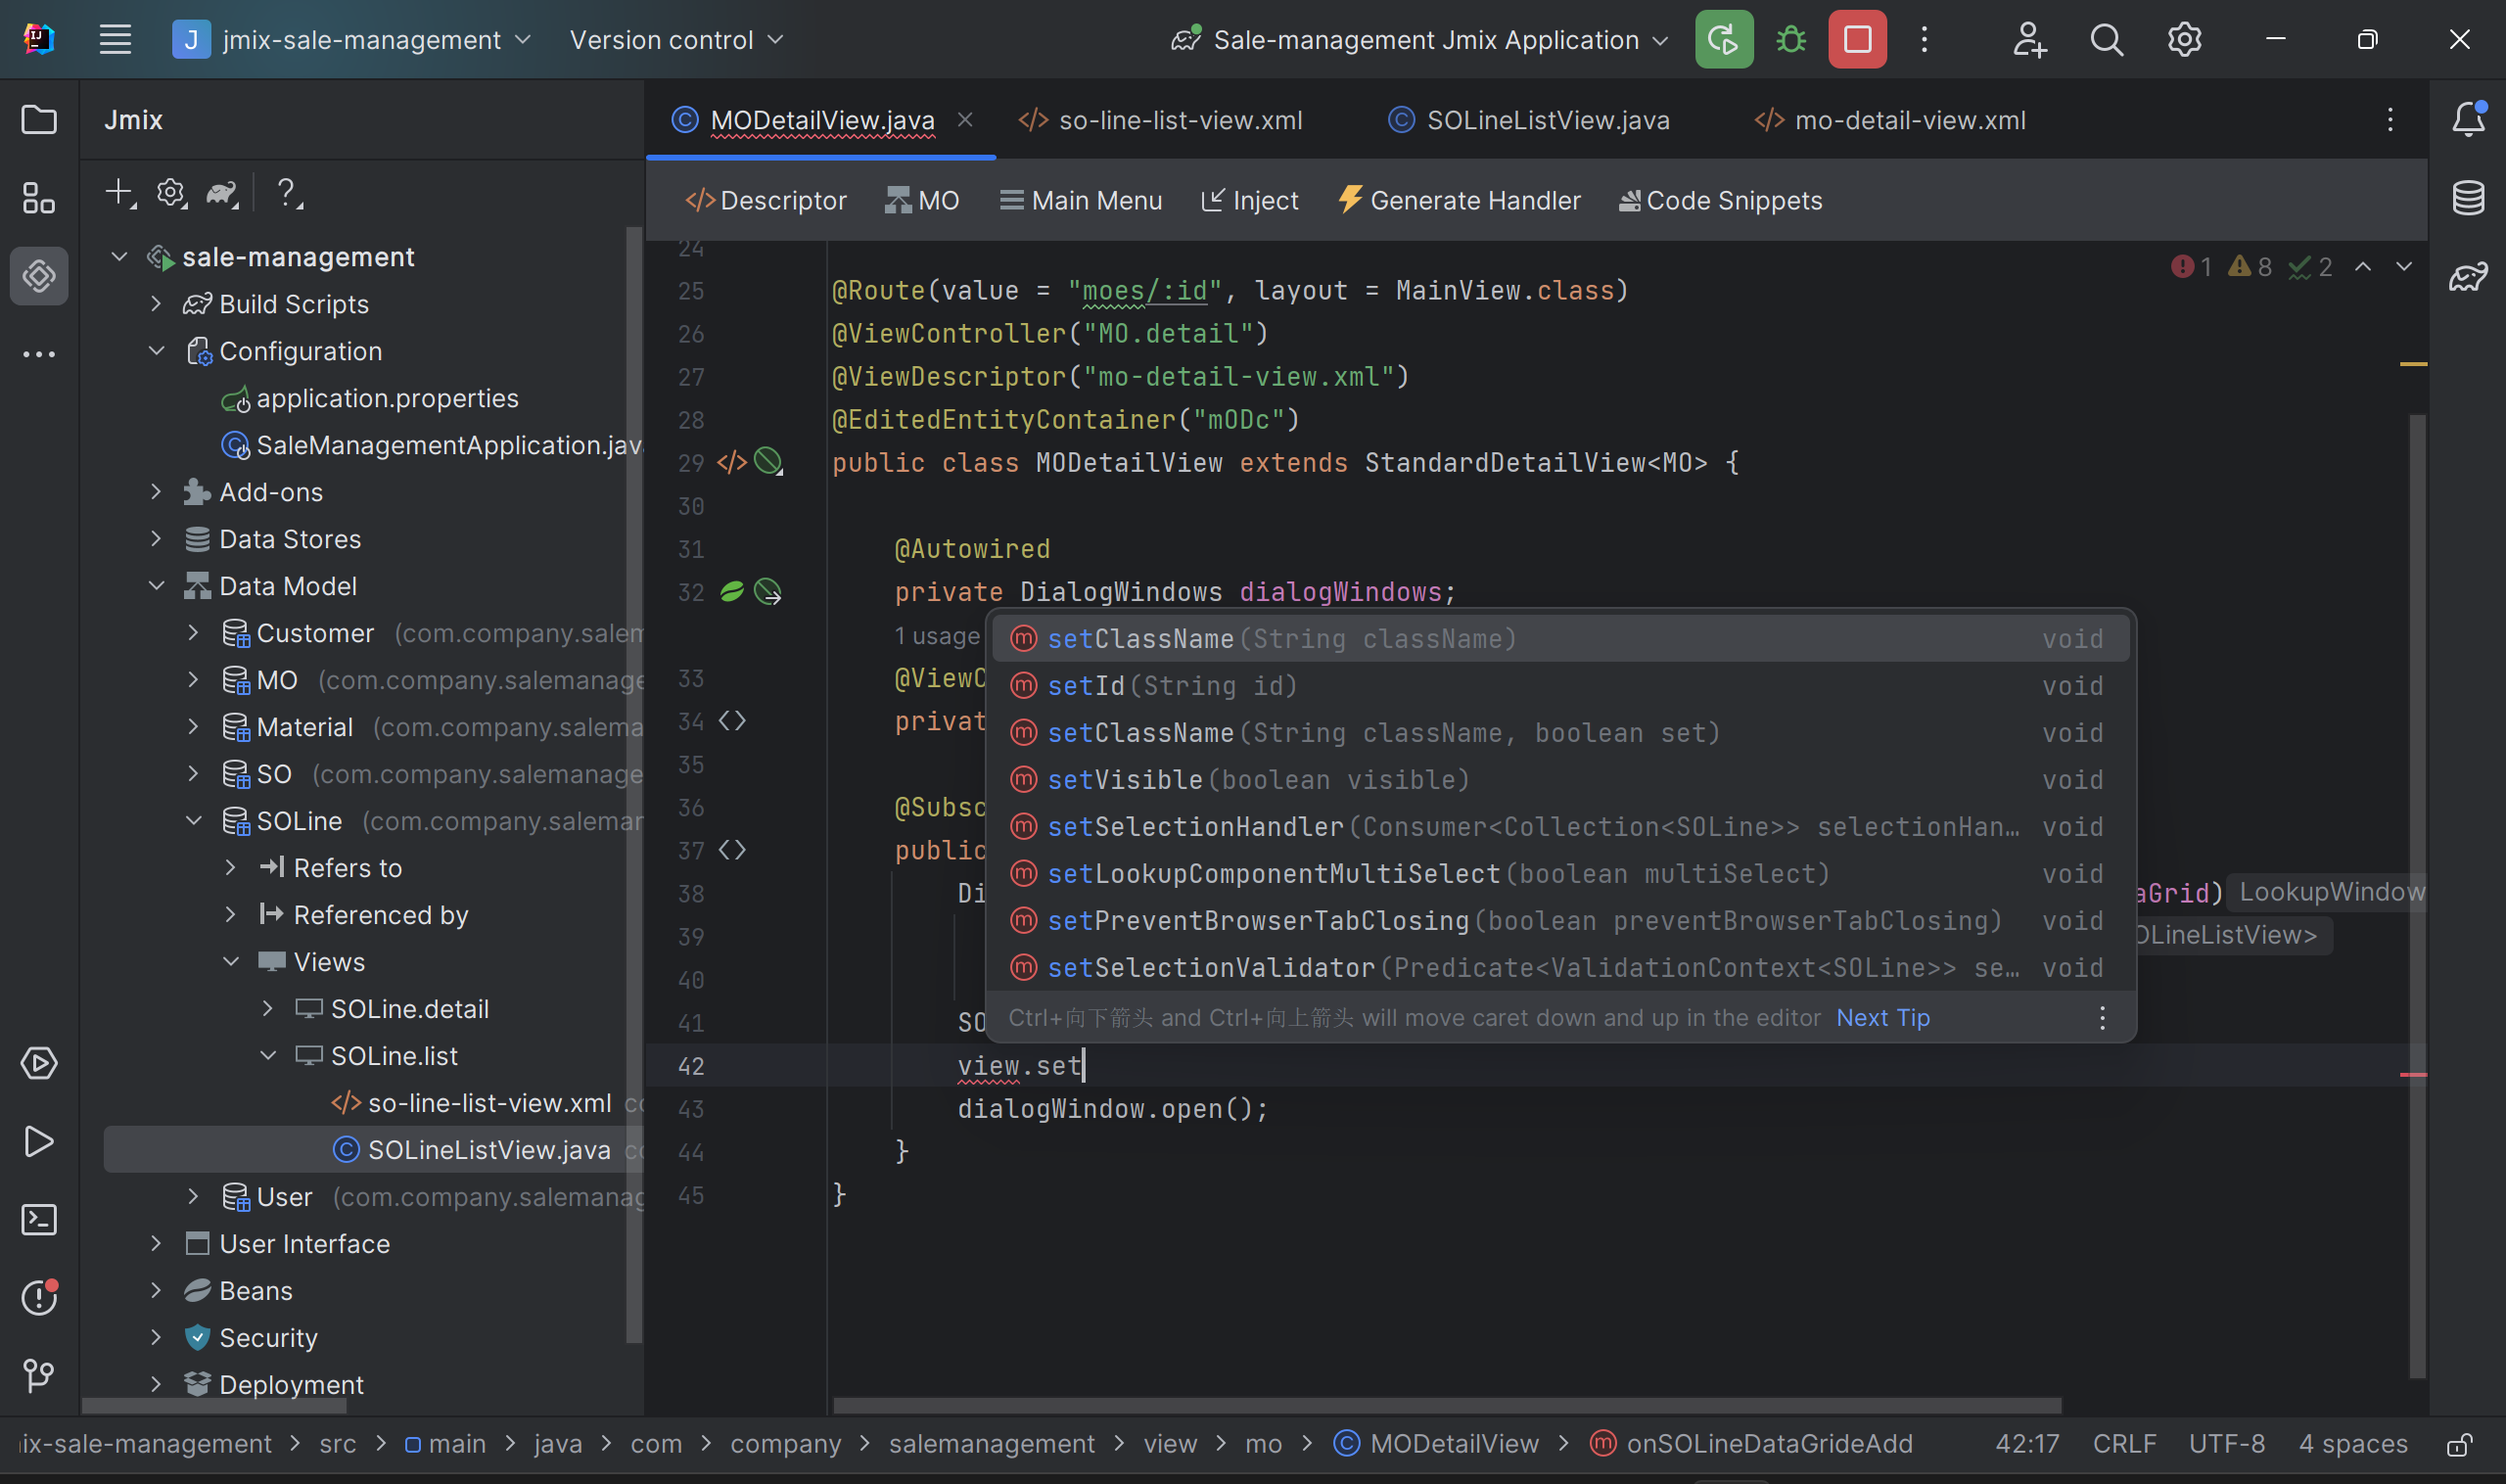Click the Rerun application green button

(1723, 40)
